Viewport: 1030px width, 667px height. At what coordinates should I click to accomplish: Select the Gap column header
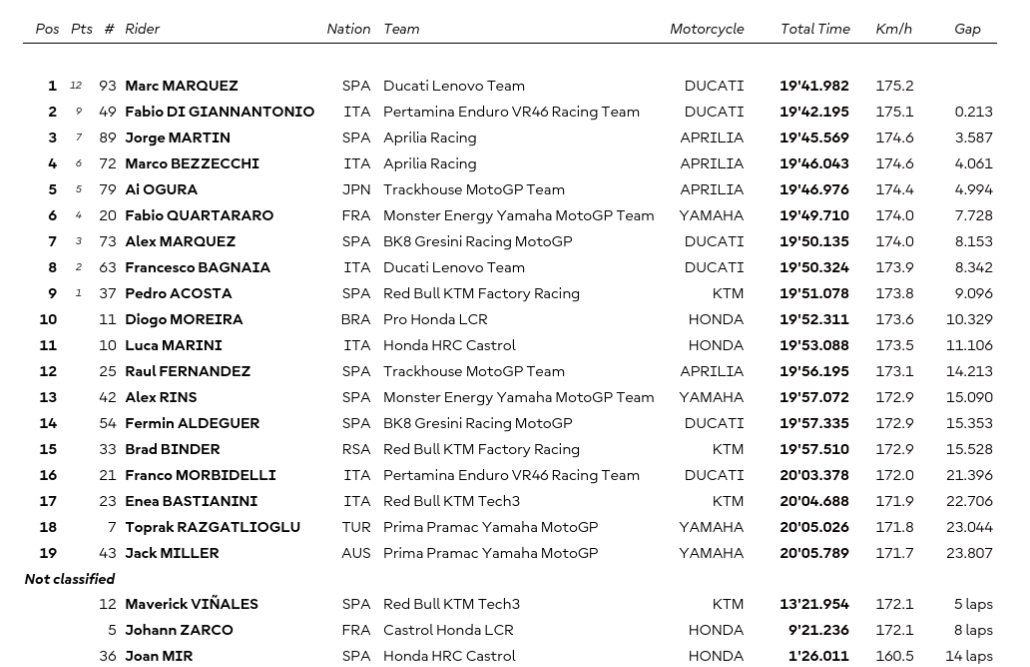[967, 29]
